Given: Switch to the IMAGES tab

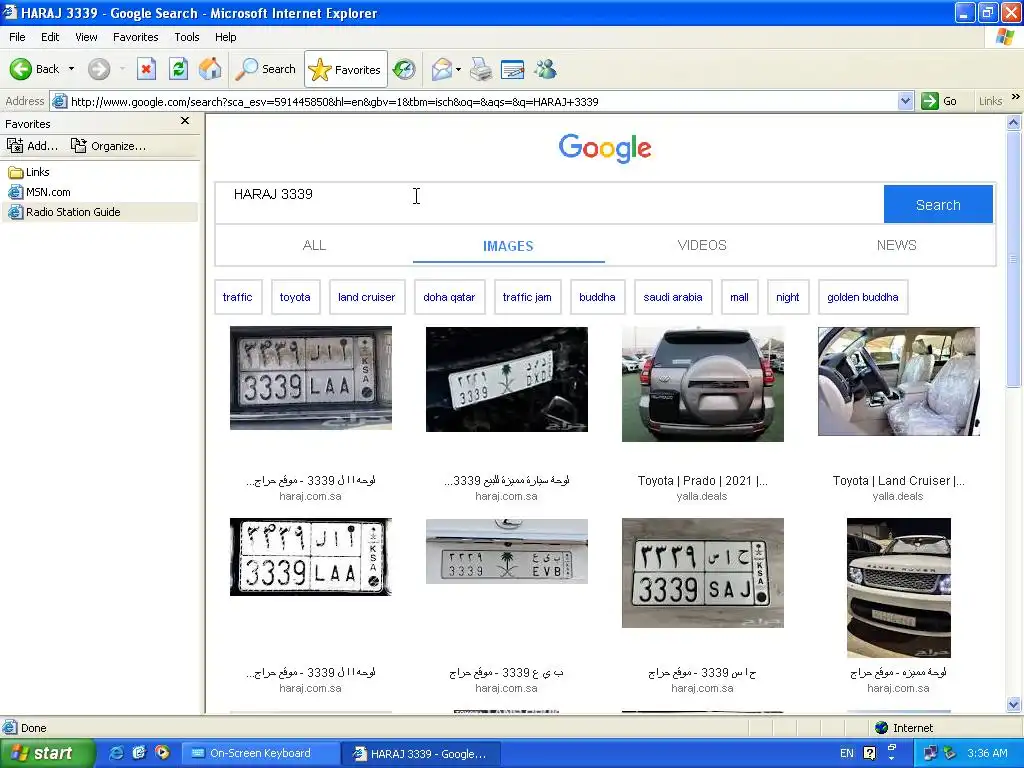Looking at the screenshot, I should click(508, 246).
